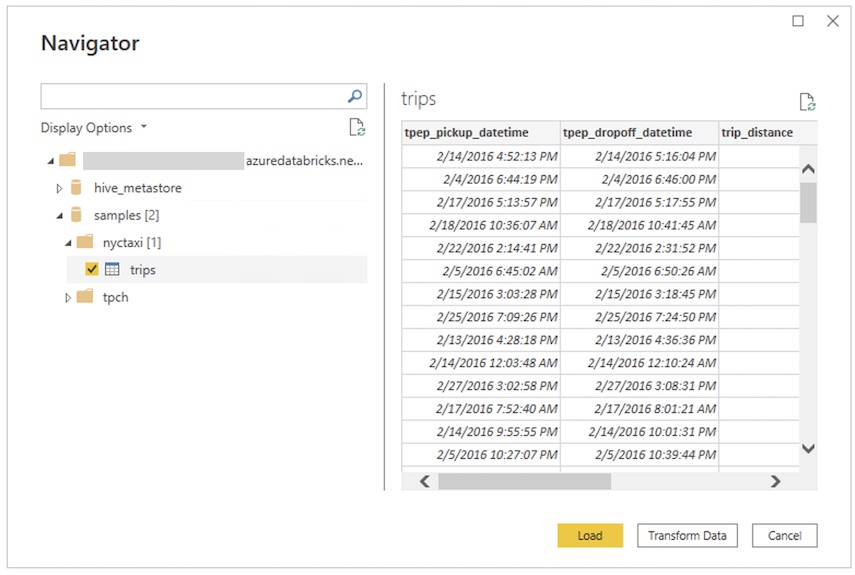Collapse the nyctaxi folder
This screenshot has height=575, width=855.
[x=68, y=243]
